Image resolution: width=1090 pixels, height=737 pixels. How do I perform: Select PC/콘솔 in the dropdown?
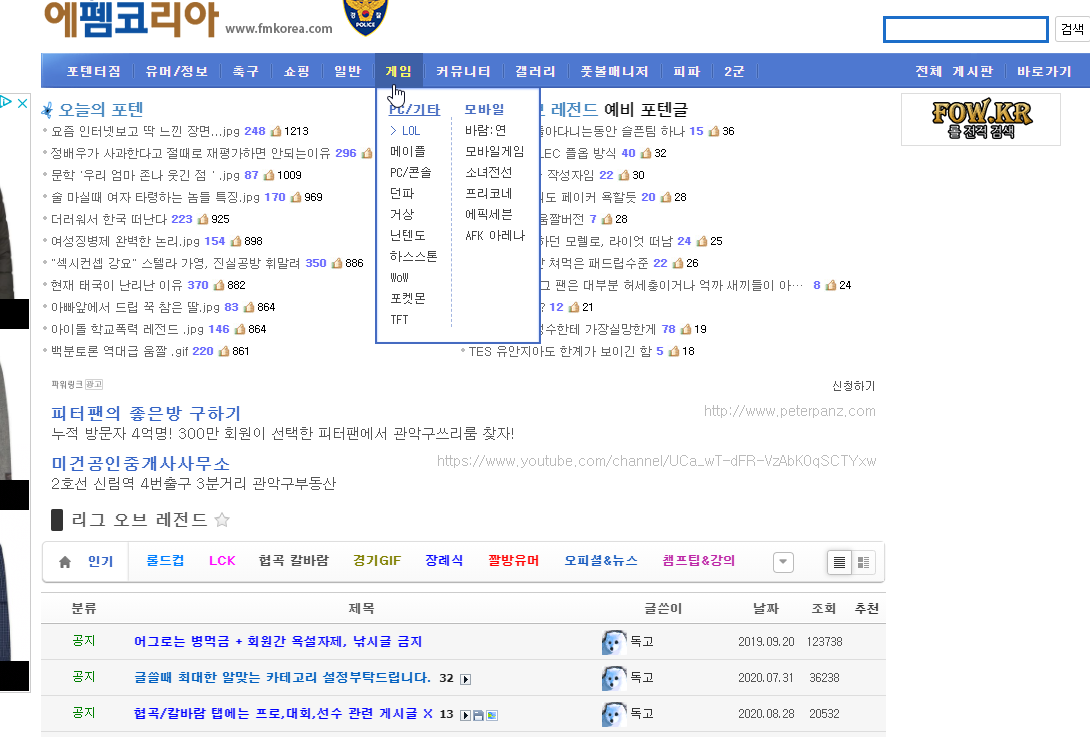click(x=410, y=172)
